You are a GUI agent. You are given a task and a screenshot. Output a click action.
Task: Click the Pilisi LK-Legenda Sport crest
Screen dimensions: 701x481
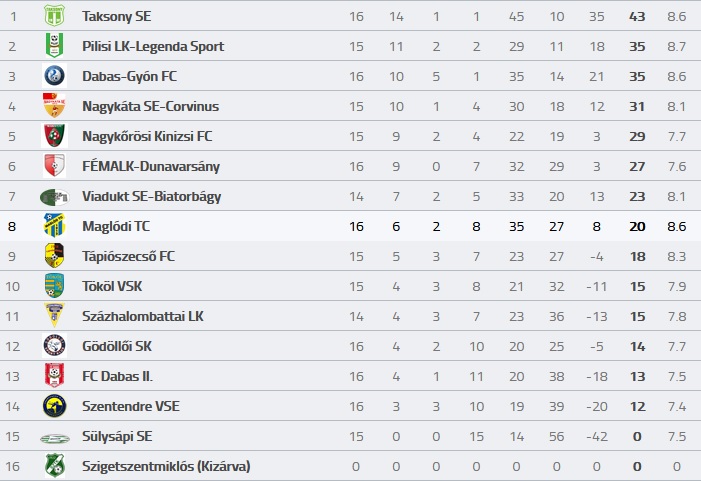[55, 46]
